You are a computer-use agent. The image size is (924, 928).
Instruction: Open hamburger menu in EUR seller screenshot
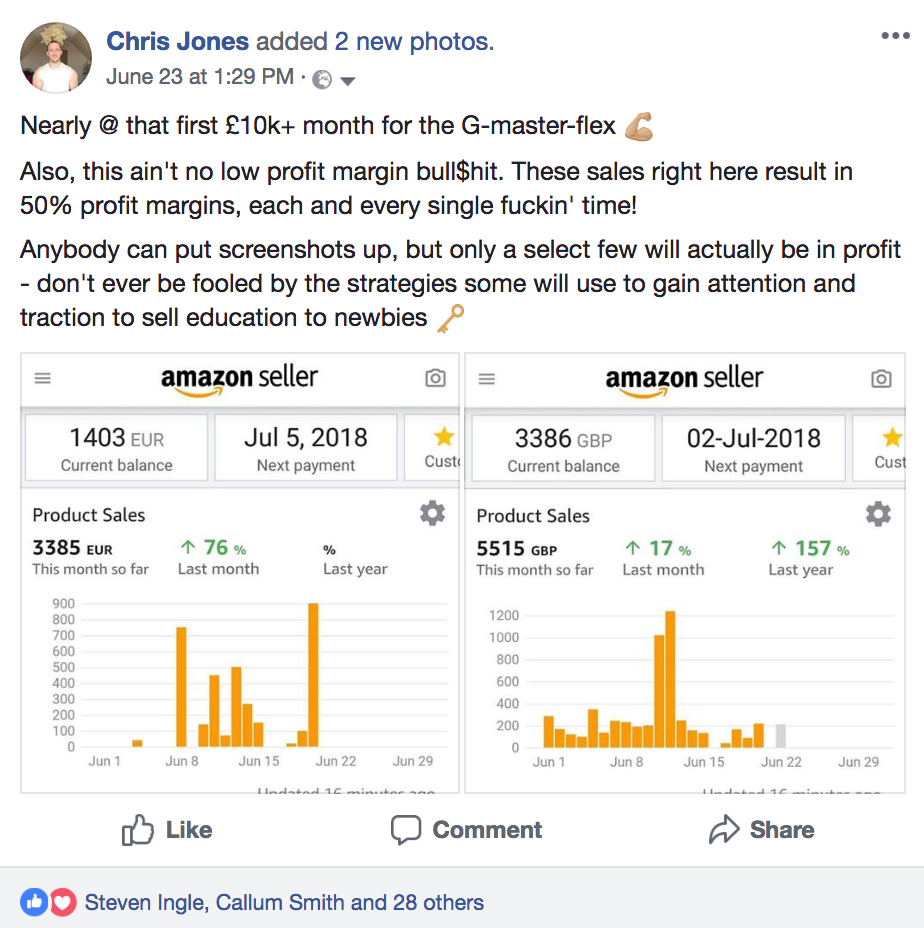click(x=43, y=378)
